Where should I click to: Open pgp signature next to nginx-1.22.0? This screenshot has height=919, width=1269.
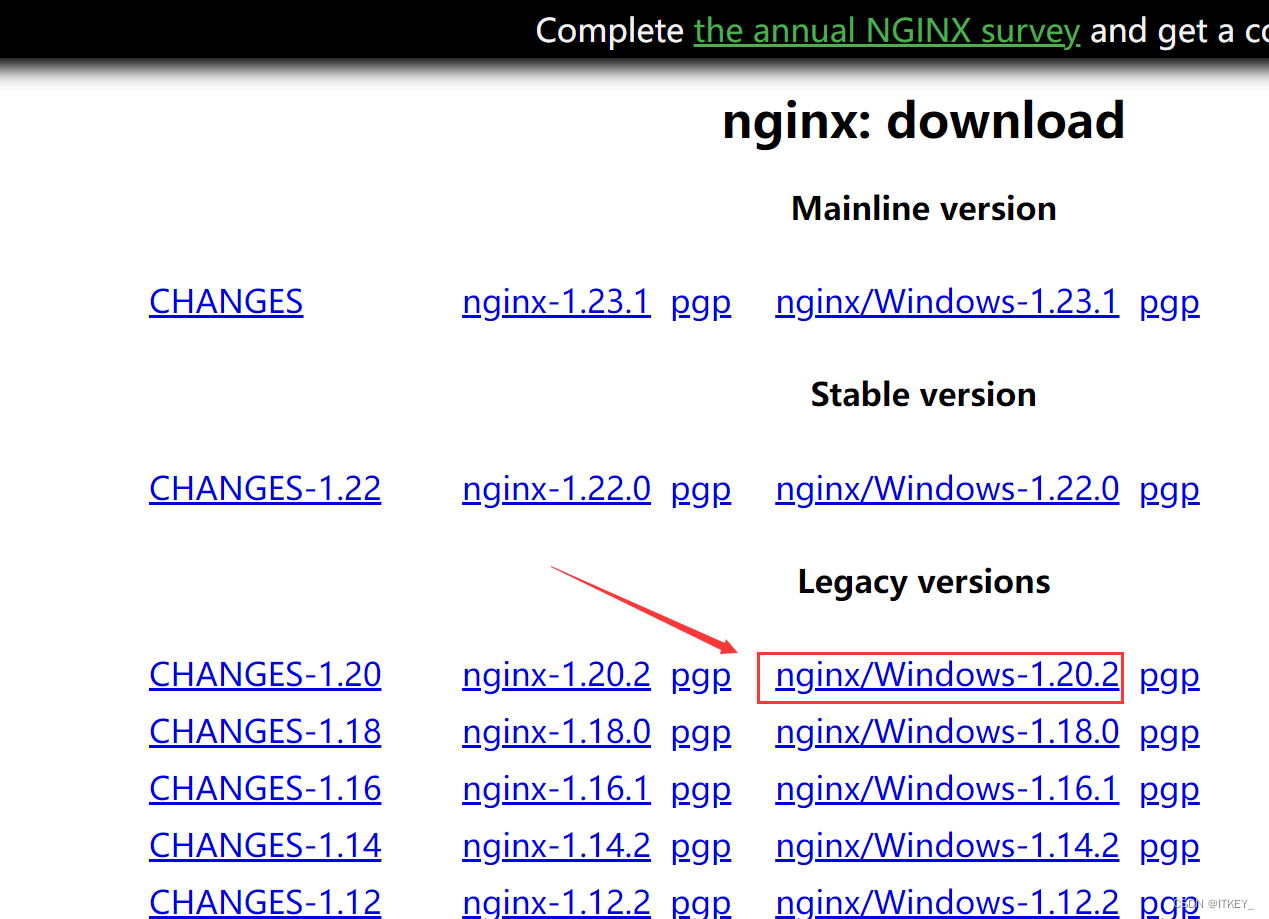point(701,490)
